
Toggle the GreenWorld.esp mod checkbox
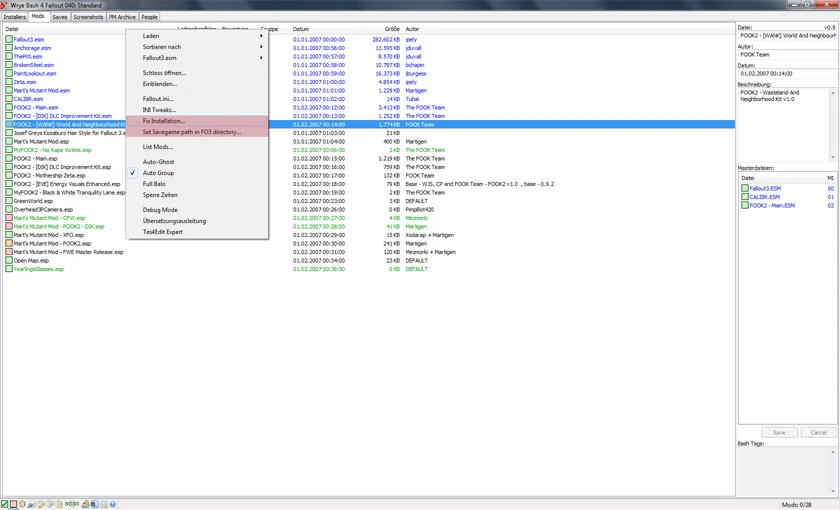point(9,201)
